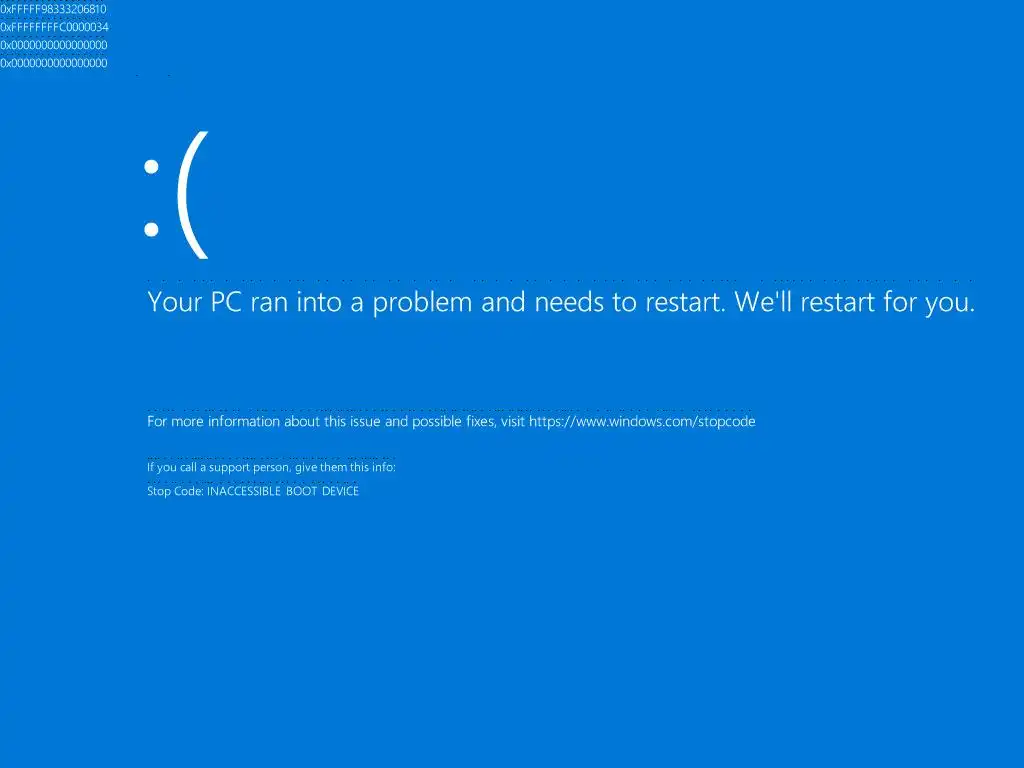Select the 0xFFFFFFFFC0000034 hex parameter
The image size is (1024, 768).
[x=54, y=27]
